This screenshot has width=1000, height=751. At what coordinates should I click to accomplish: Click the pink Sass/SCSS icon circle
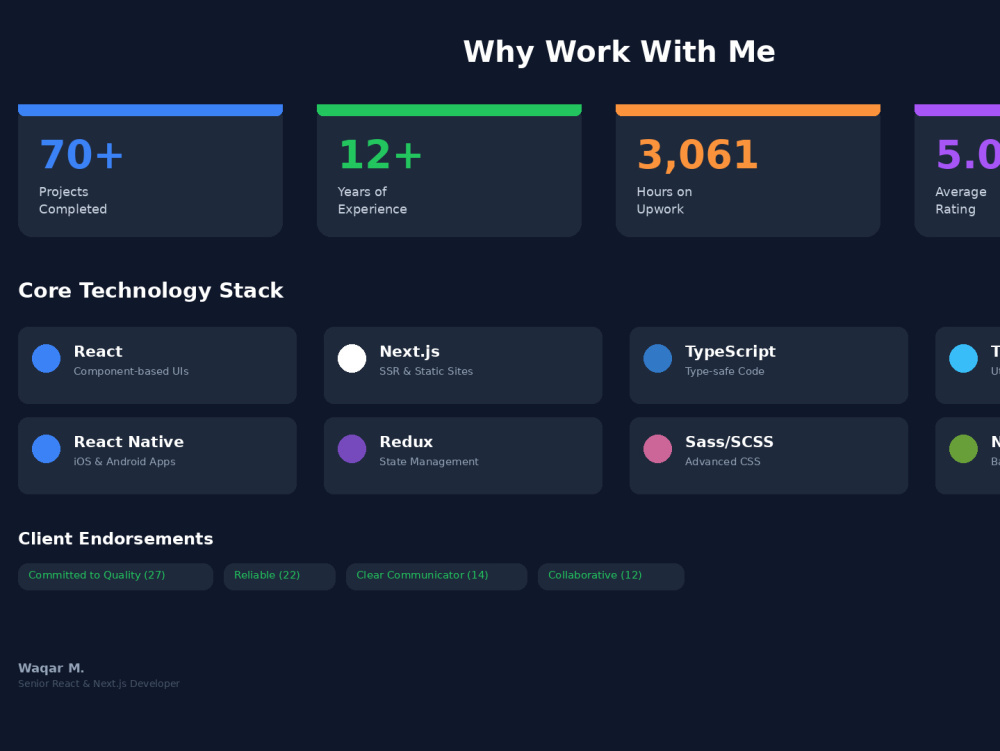click(x=658, y=449)
